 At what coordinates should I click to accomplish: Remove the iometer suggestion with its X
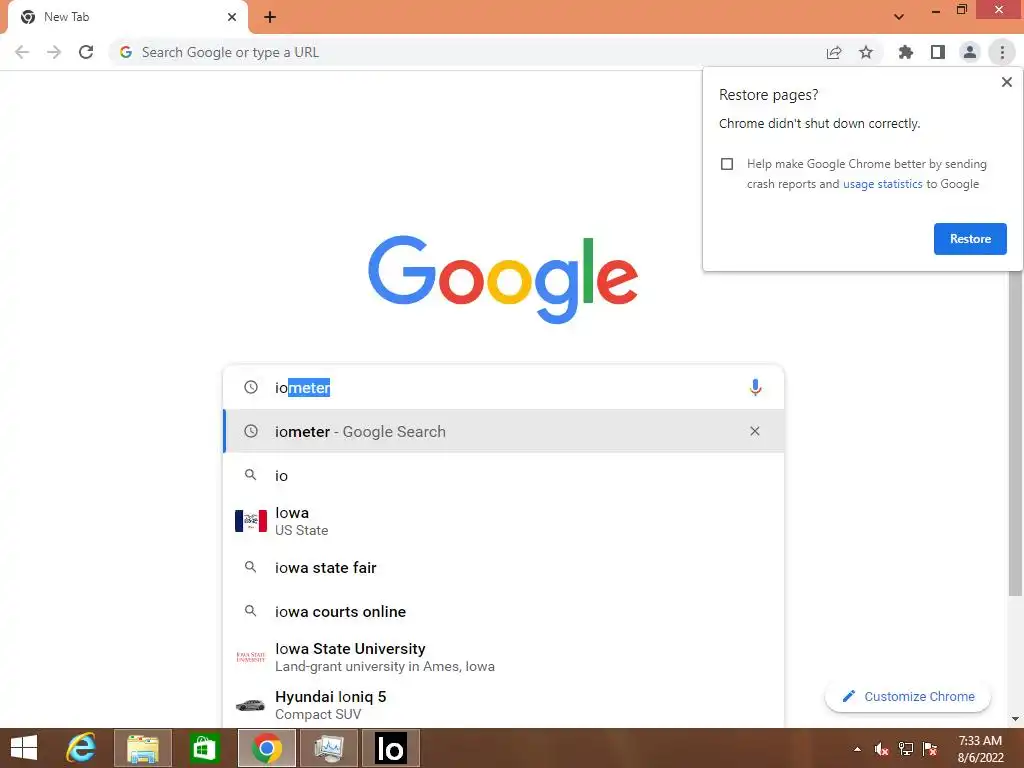(x=755, y=431)
